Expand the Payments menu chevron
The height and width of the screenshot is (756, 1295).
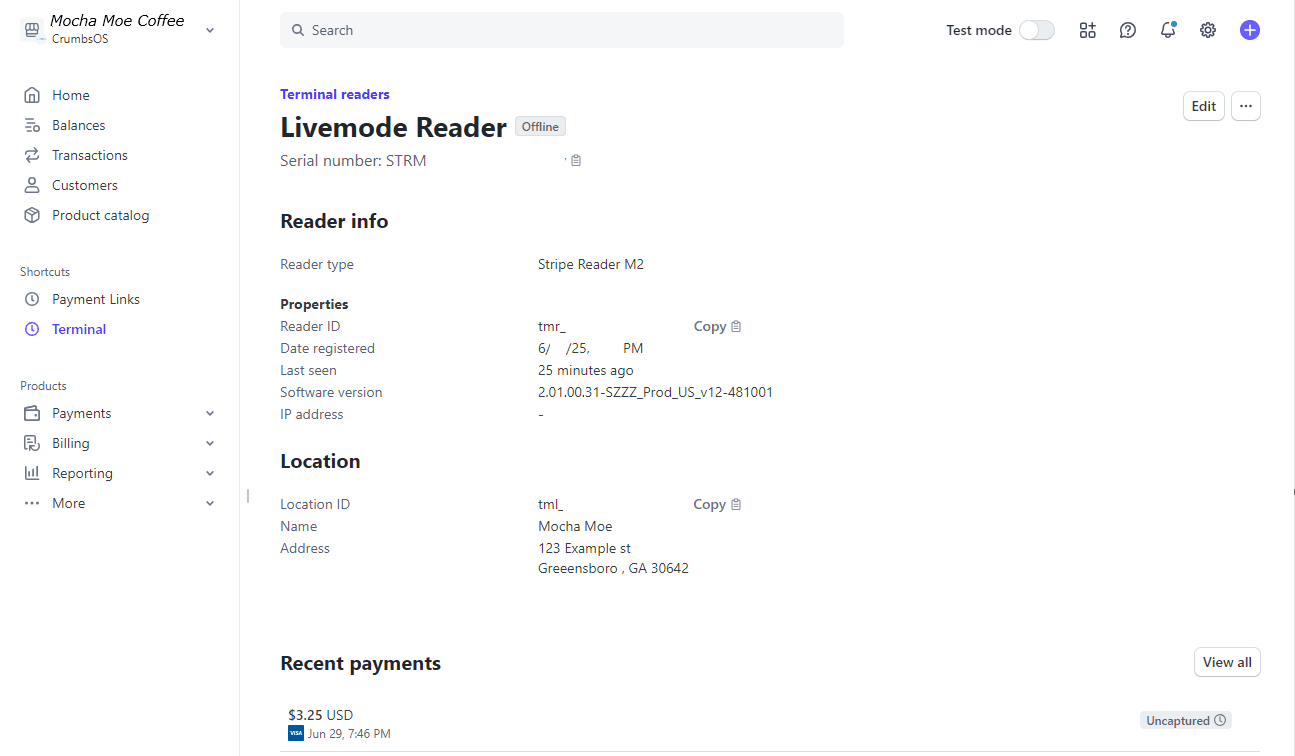[x=210, y=413]
